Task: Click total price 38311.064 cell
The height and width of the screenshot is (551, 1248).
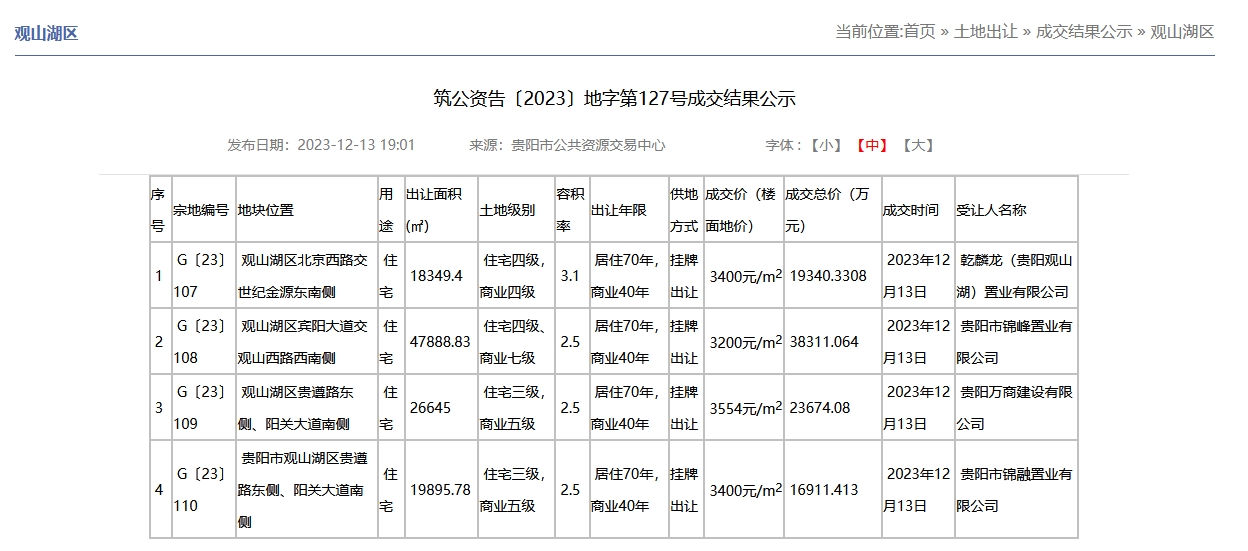Action: pyautogui.click(x=823, y=342)
